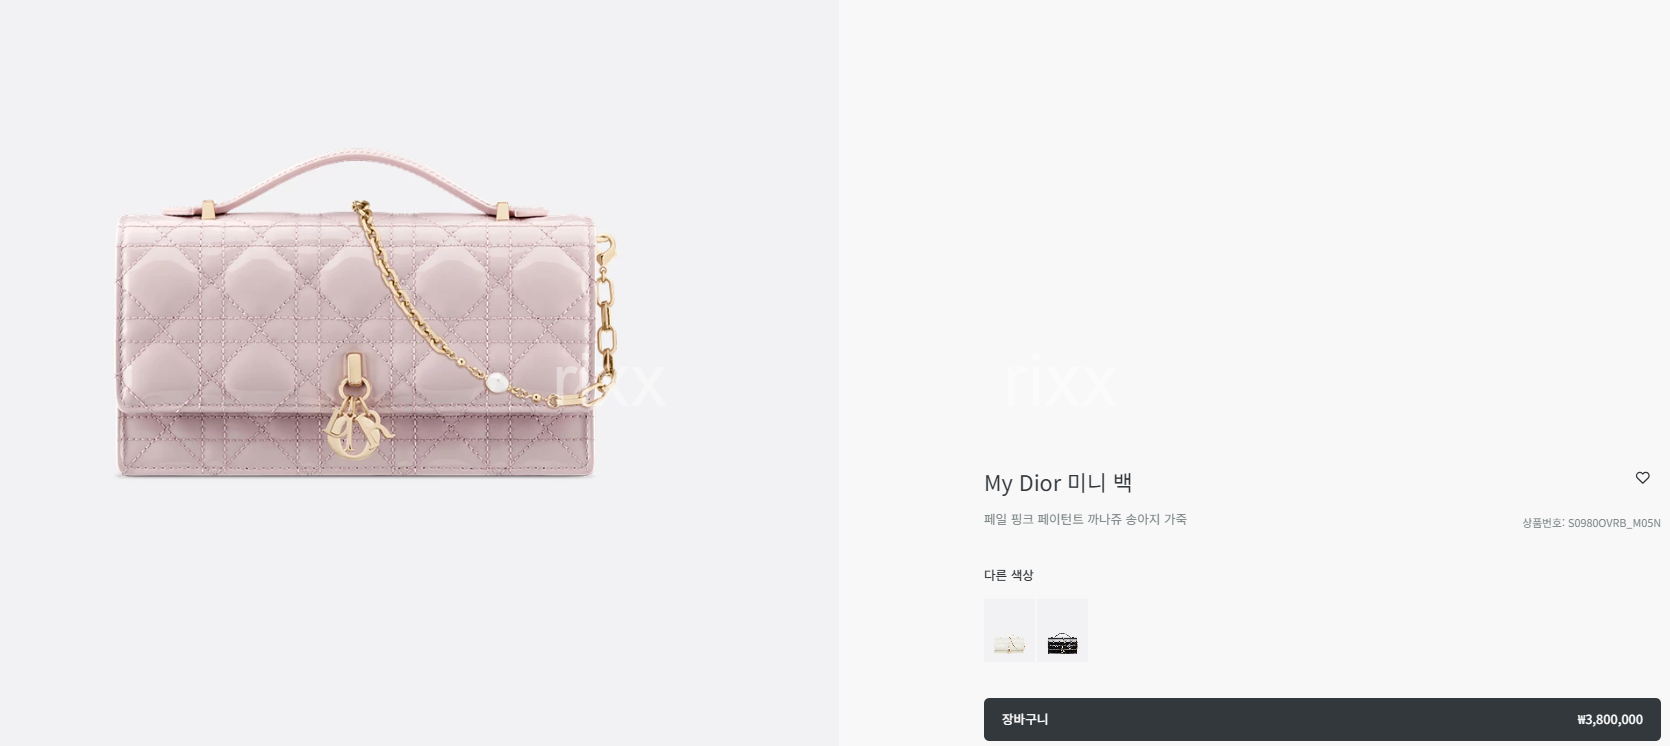Click the right gold handle mount of bag
The width and height of the screenshot is (1670, 746).
pyautogui.click(x=504, y=210)
